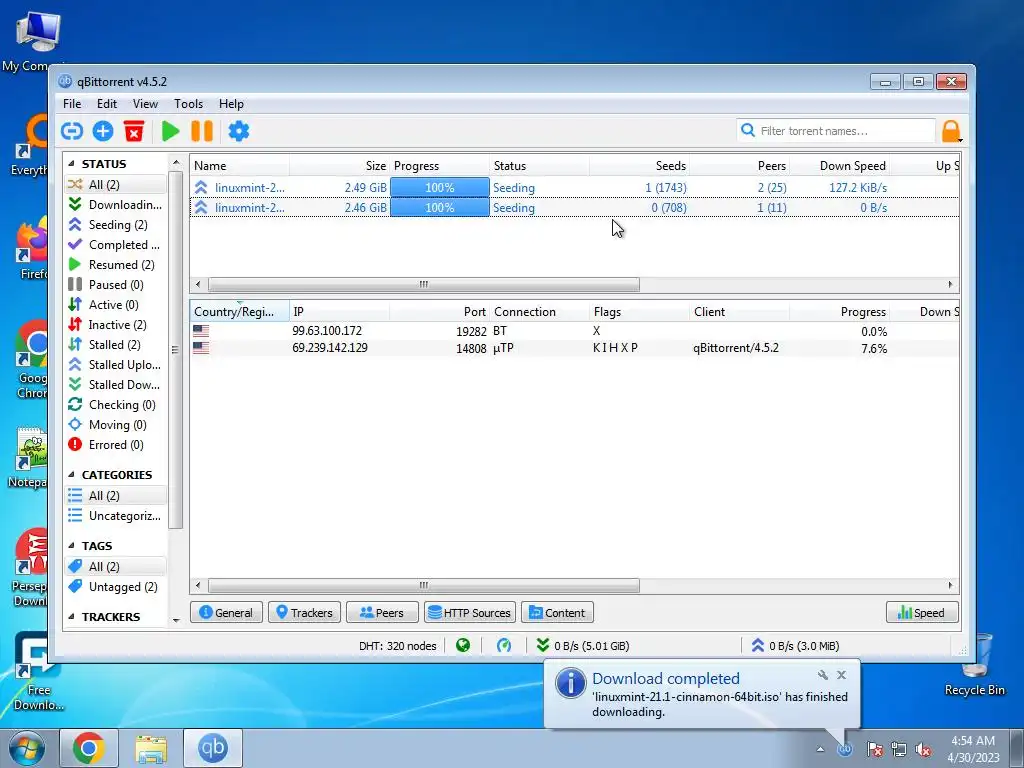This screenshot has width=1024, height=768.
Task: Switch to the Peers tab
Action: (382, 613)
